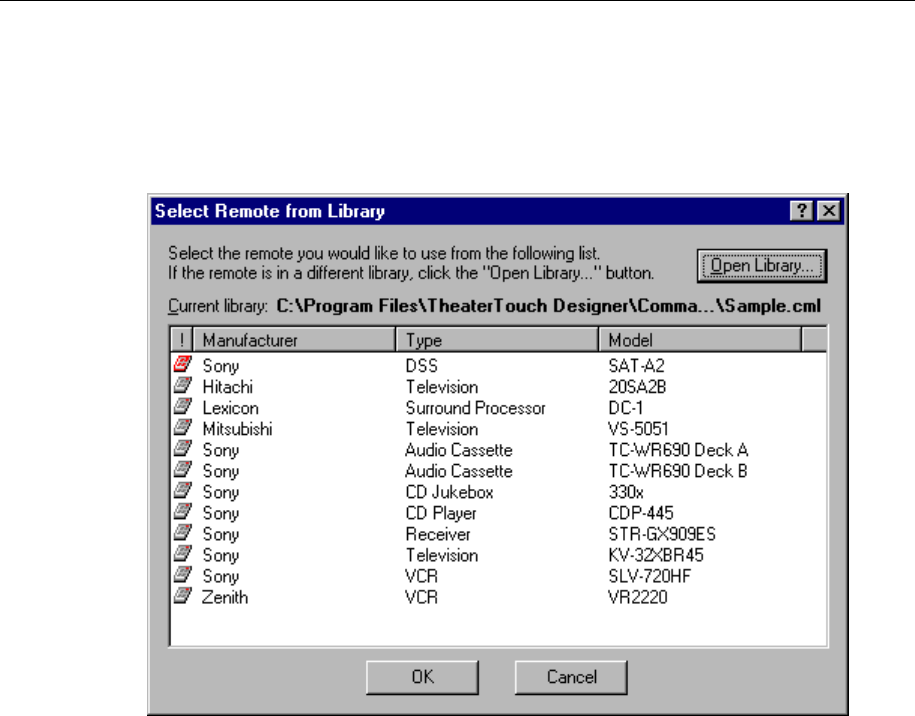
Task: Click the VR2220 model cell
Action: (638, 597)
